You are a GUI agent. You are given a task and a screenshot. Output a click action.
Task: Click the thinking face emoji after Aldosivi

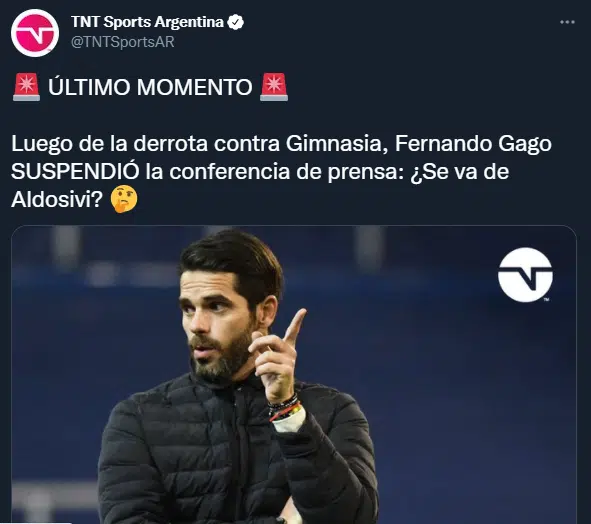pos(124,200)
